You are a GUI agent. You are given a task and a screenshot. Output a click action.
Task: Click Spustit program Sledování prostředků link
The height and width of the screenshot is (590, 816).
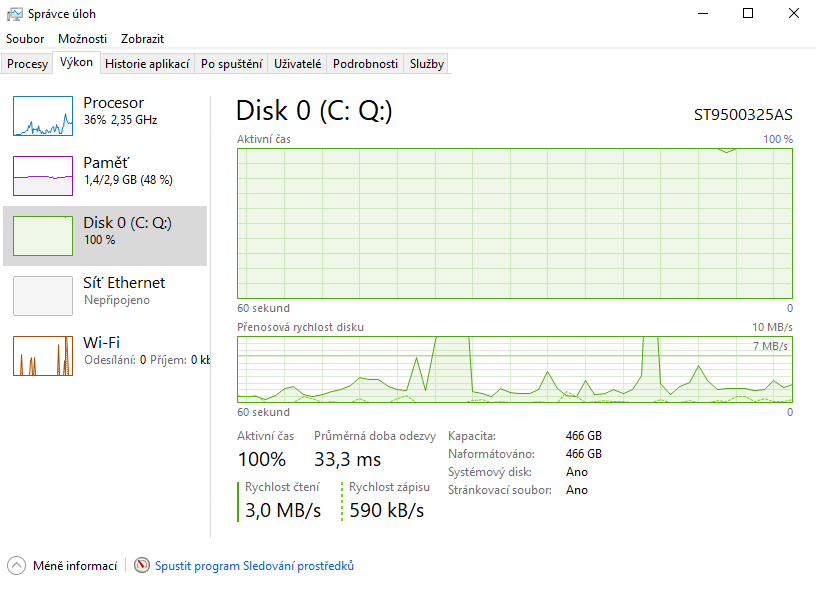(x=255, y=566)
